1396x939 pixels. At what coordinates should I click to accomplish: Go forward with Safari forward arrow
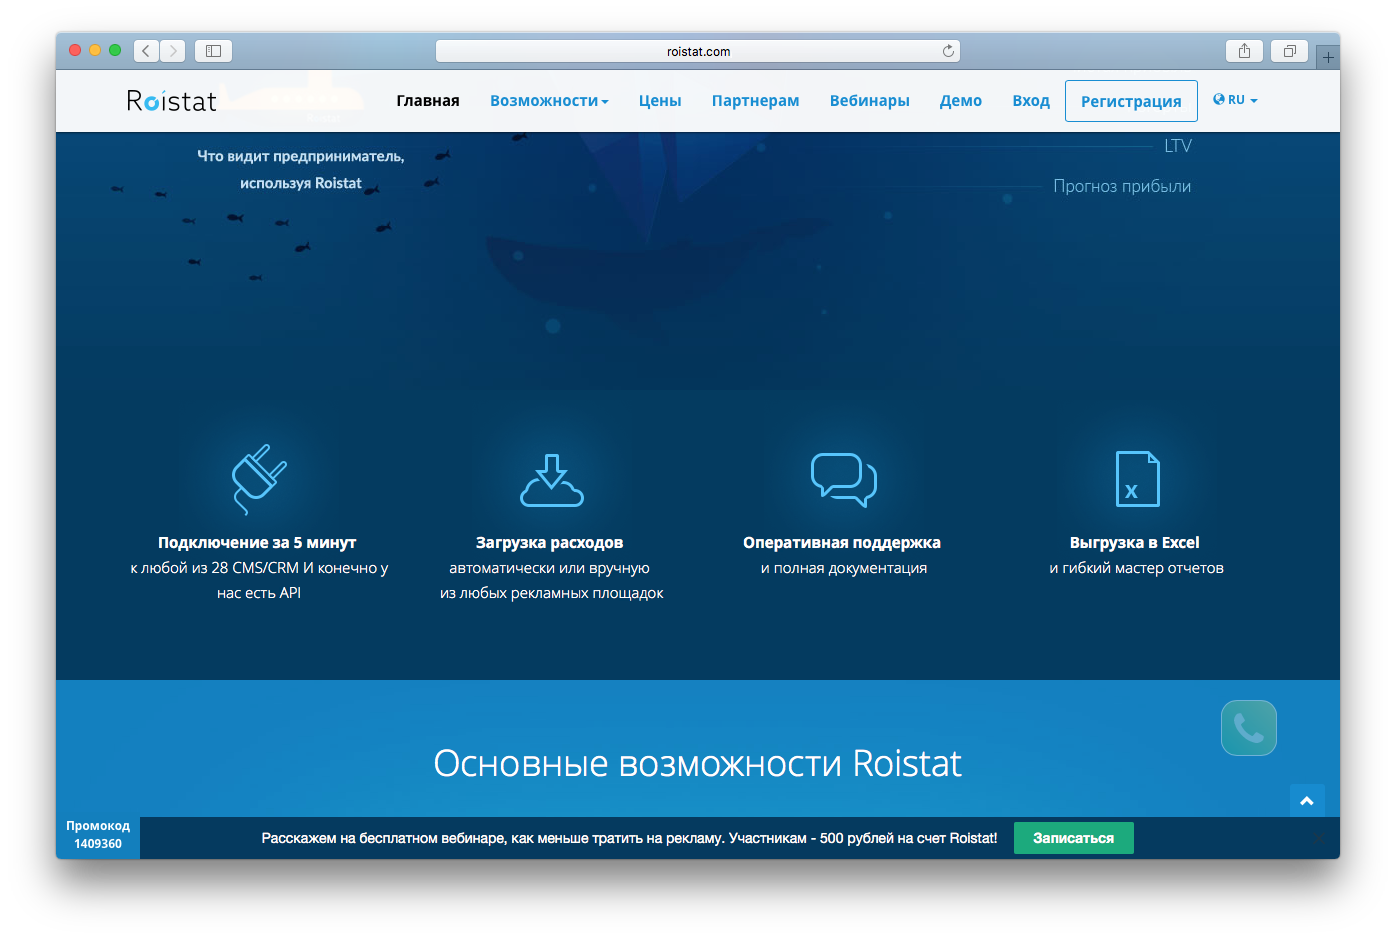pos(173,51)
